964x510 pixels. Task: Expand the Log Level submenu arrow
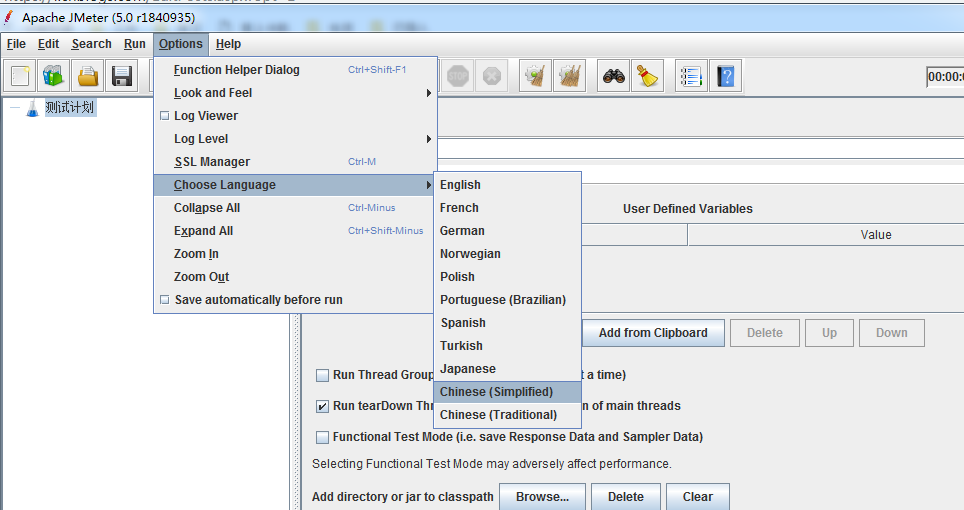tap(429, 139)
